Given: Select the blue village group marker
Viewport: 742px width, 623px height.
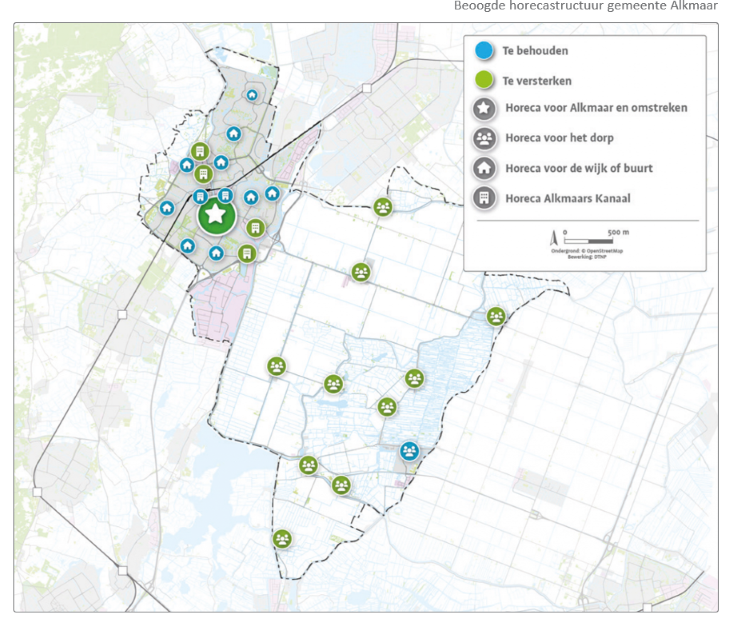Looking at the screenshot, I should point(410,451).
